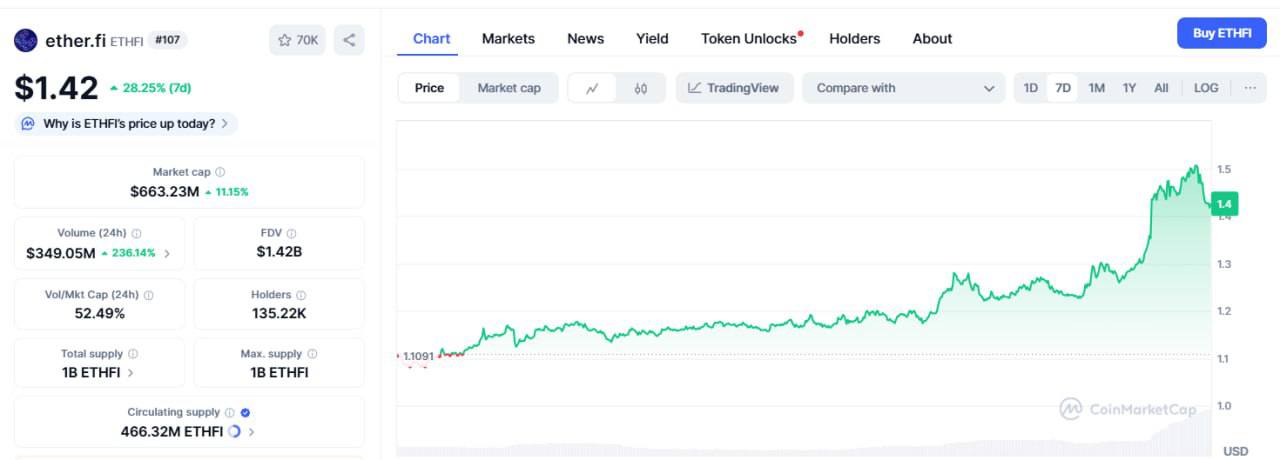Add ether.fi to watchlist via star button

click(297, 40)
